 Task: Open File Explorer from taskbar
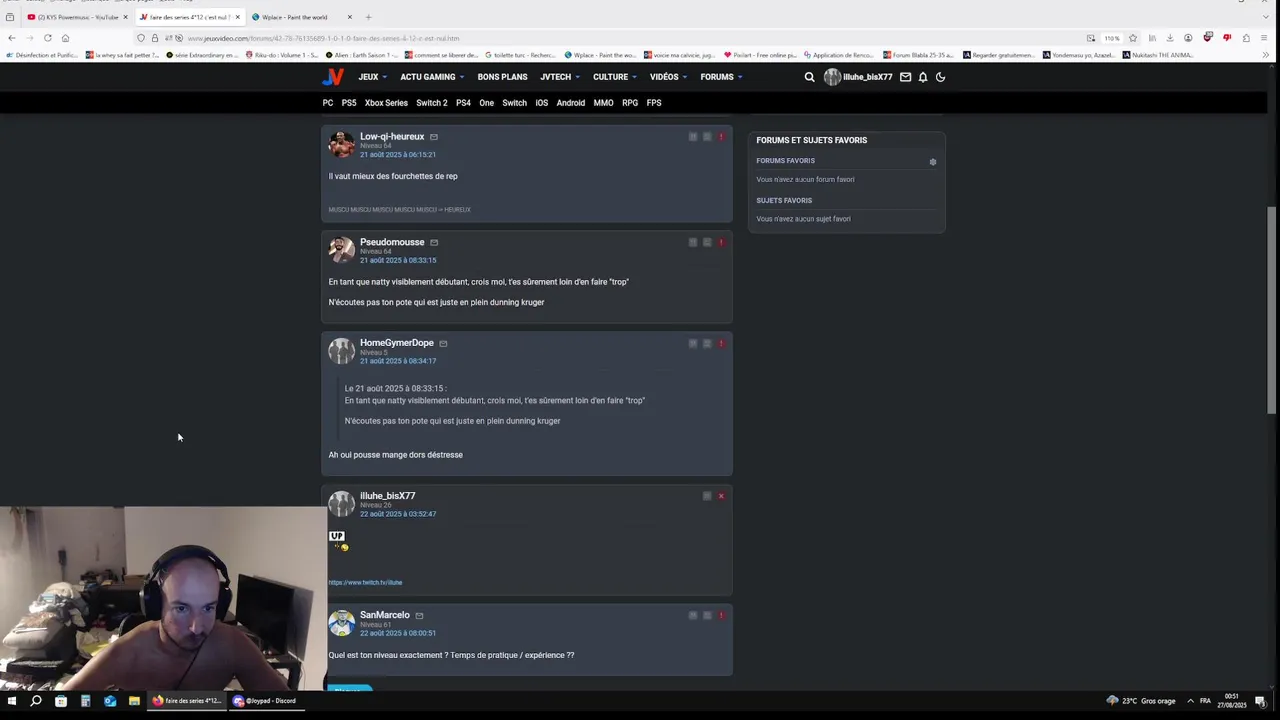(134, 701)
